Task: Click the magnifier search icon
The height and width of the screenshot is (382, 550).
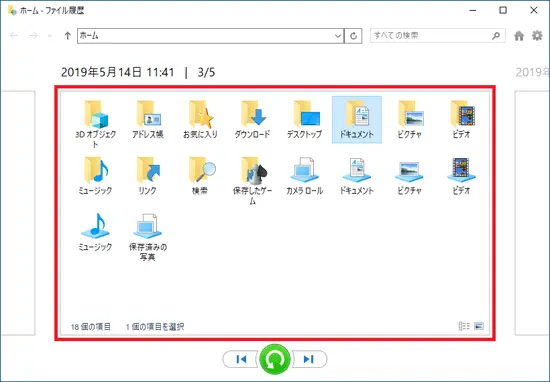Action: (496, 35)
